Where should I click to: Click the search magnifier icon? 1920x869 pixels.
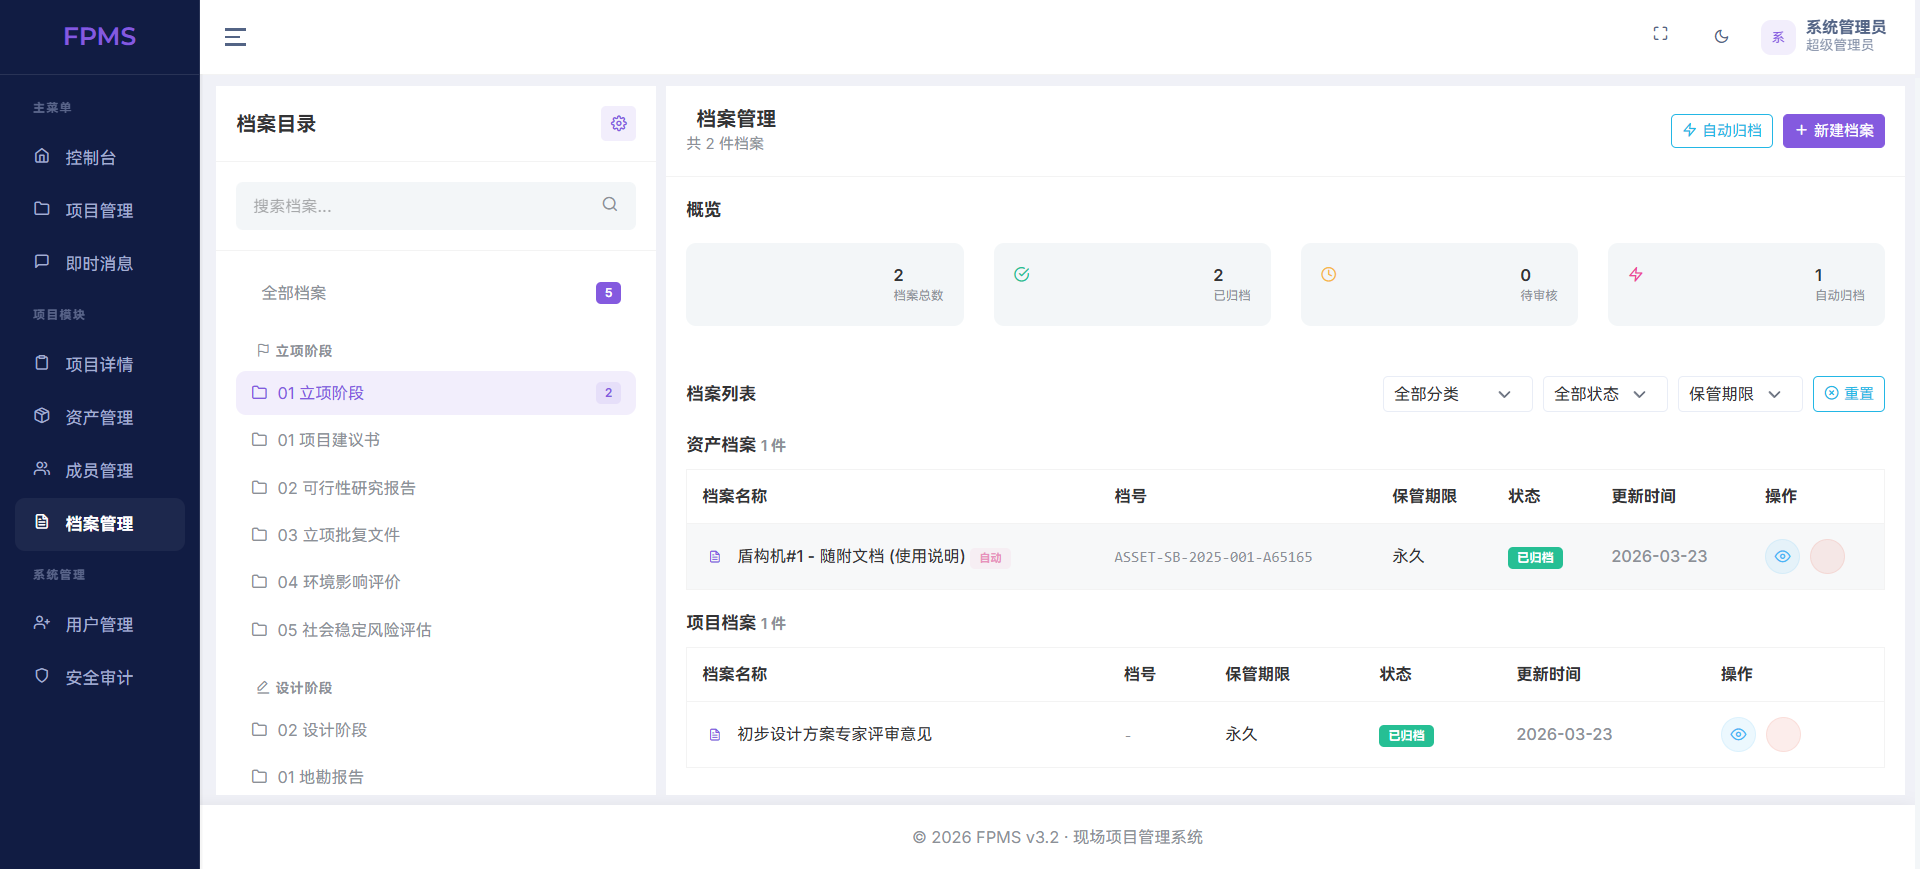(610, 205)
